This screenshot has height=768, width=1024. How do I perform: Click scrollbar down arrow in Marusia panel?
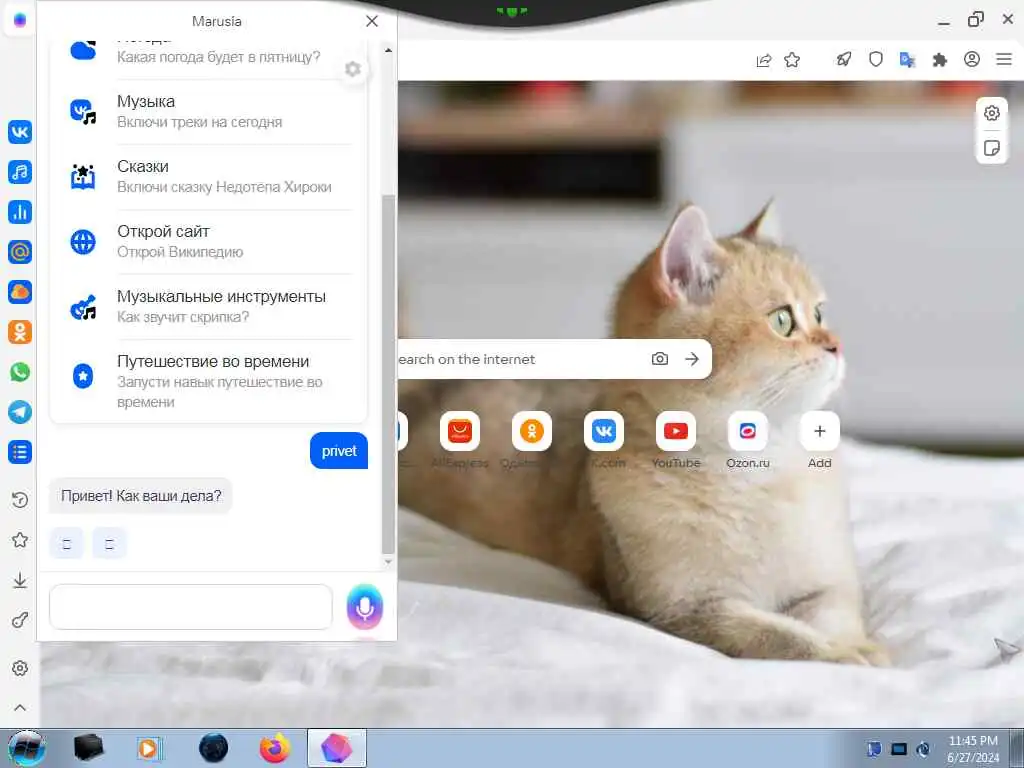pyautogui.click(x=388, y=561)
